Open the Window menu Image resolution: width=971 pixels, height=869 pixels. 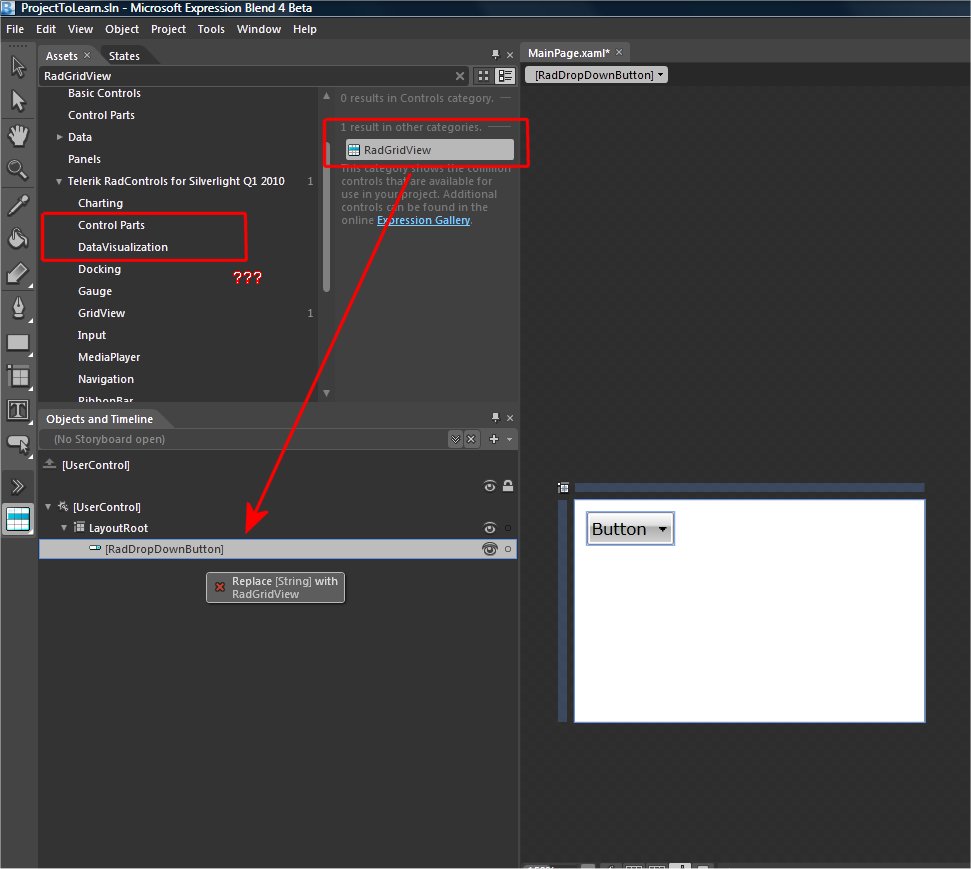pyautogui.click(x=259, y=29)
